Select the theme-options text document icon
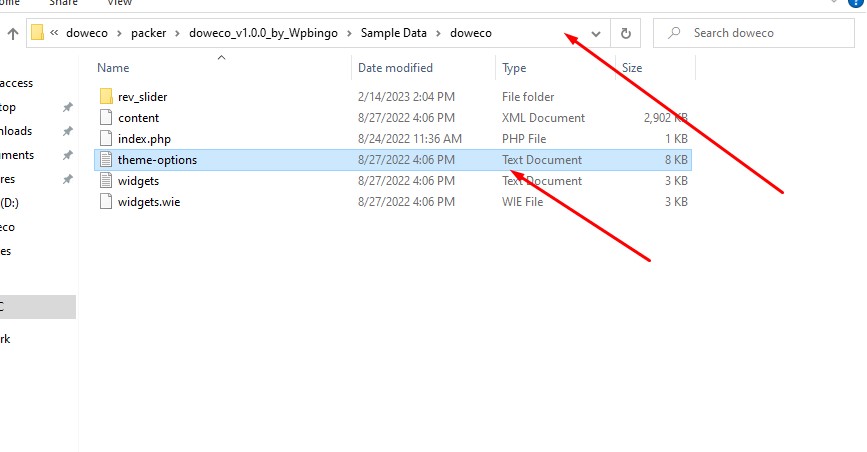The image size is (867, 452). click(x=106, y=160)
